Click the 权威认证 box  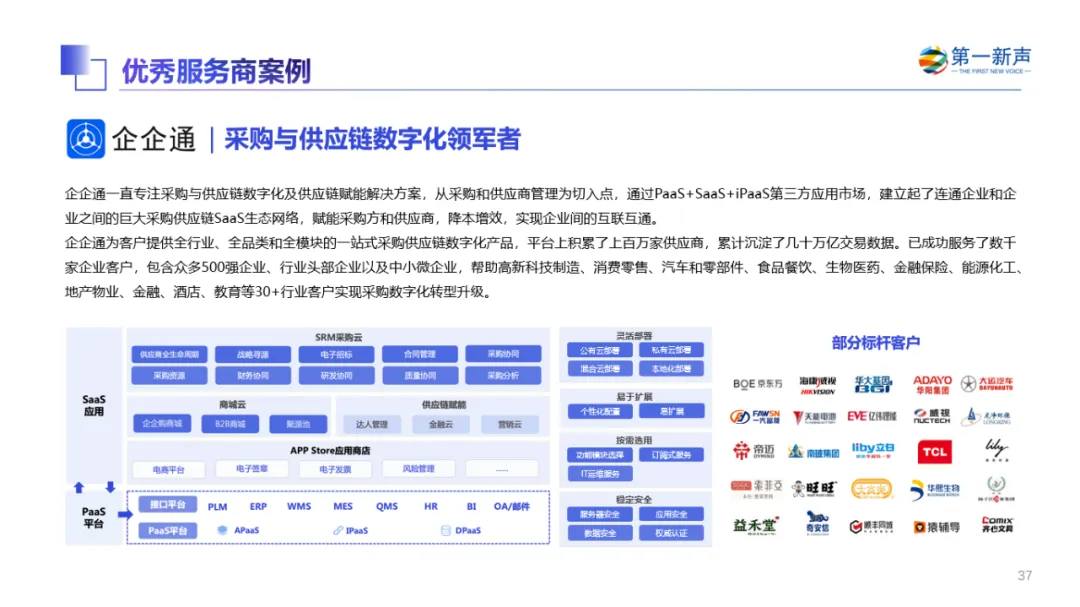672,533
